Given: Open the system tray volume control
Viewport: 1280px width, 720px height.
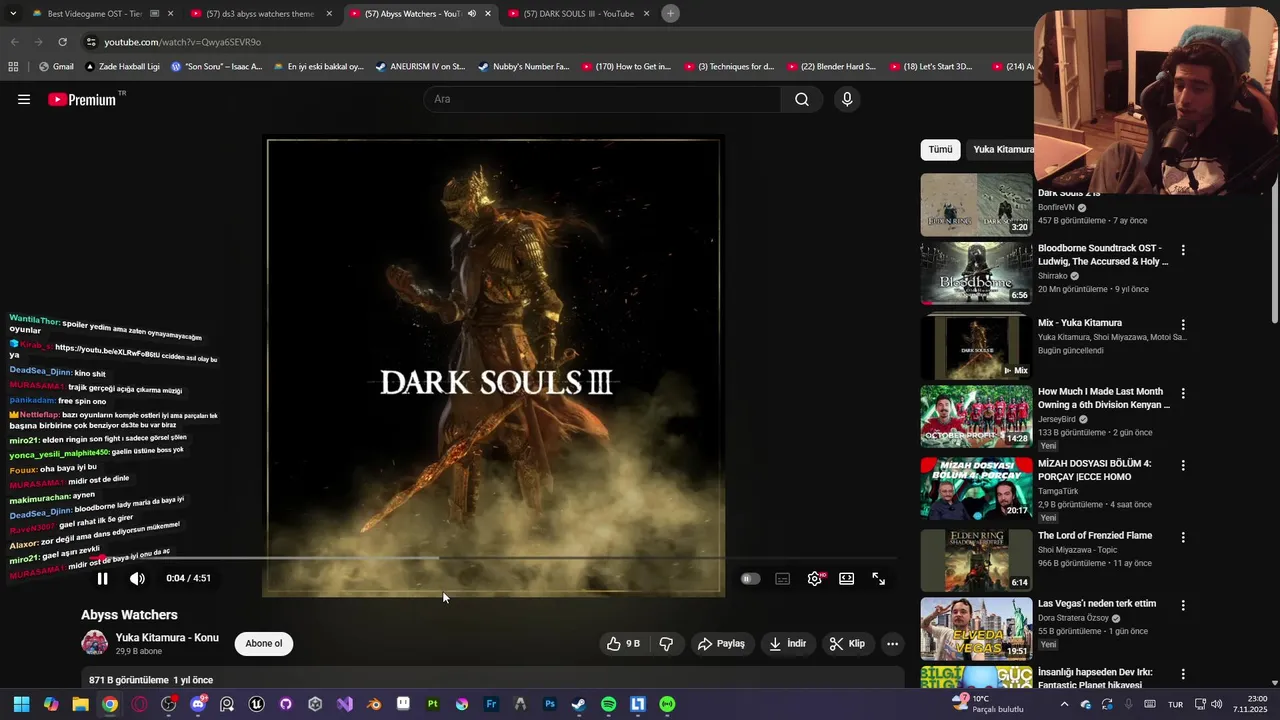Looking at the screenshot, I should (x=1216, y=704).
